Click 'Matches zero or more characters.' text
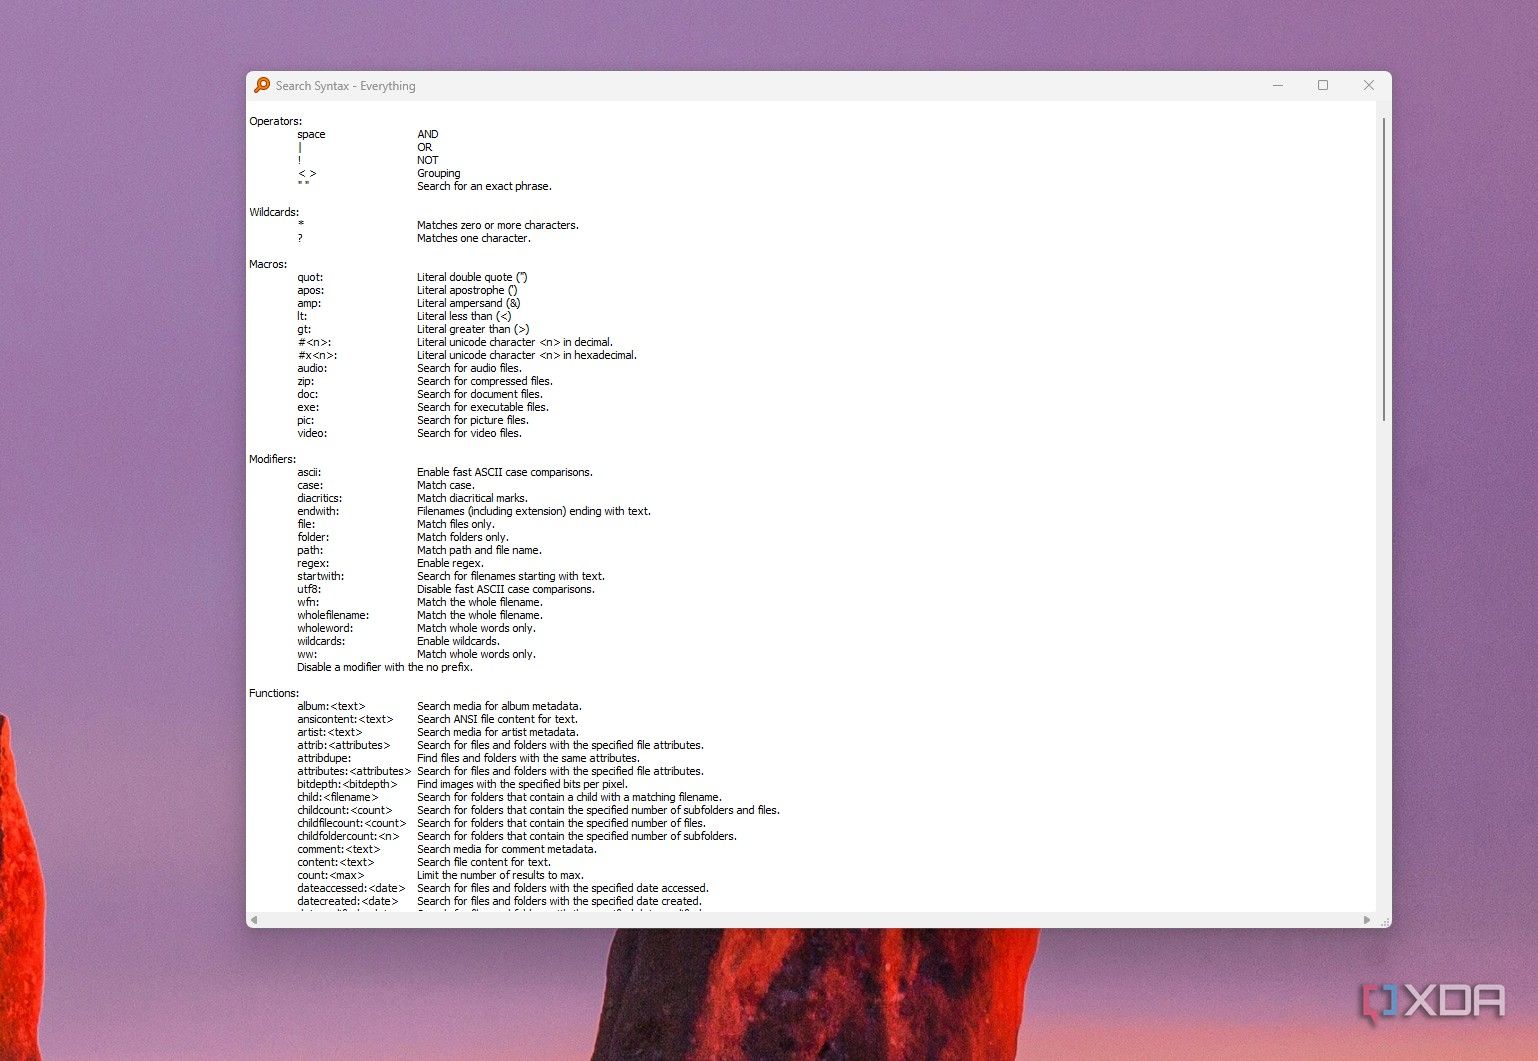Viewport: 1538px width, 1061px height. tap(498, 225)
